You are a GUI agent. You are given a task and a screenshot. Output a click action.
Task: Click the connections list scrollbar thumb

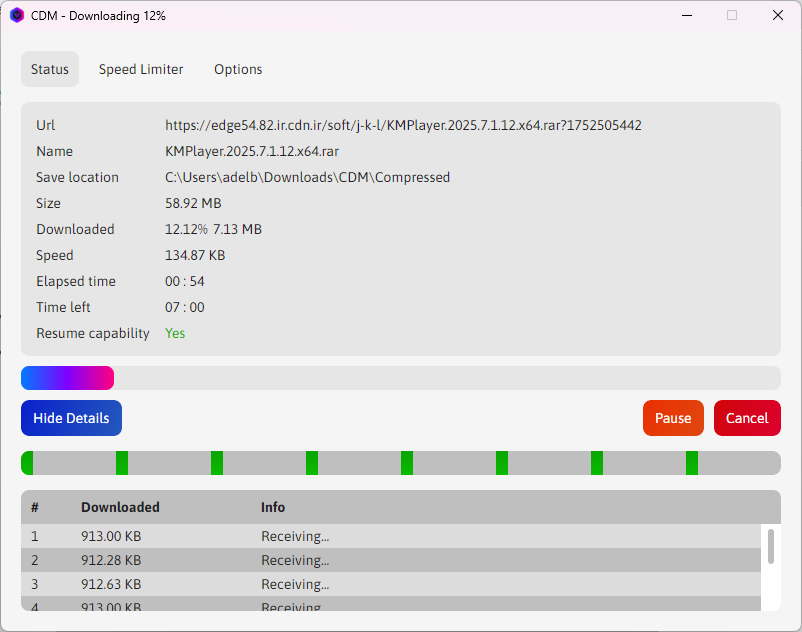click(771, 547)
